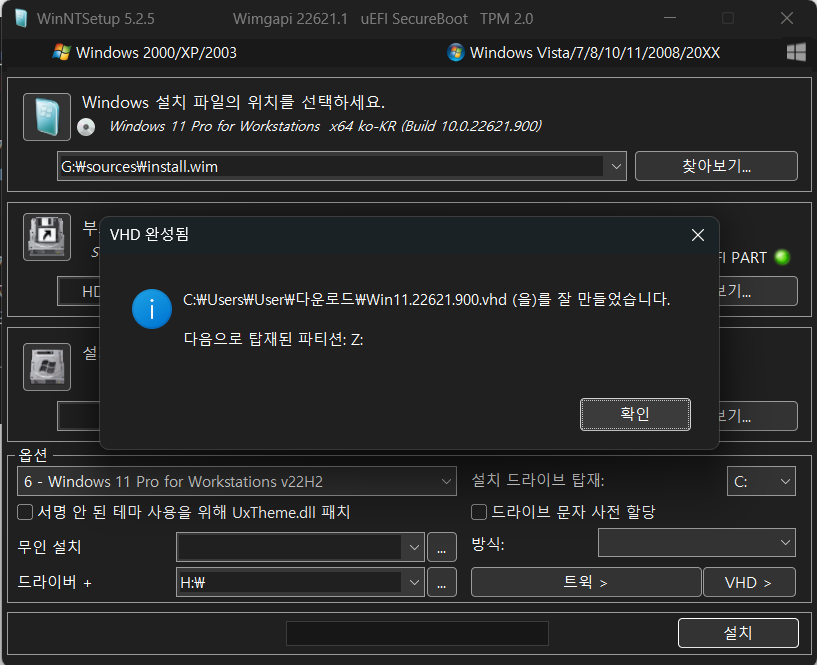The width and height of the screenshot is (817, 665).
Task: Click the disc icon beside Windows 11 Pro text
Action: 86,127
